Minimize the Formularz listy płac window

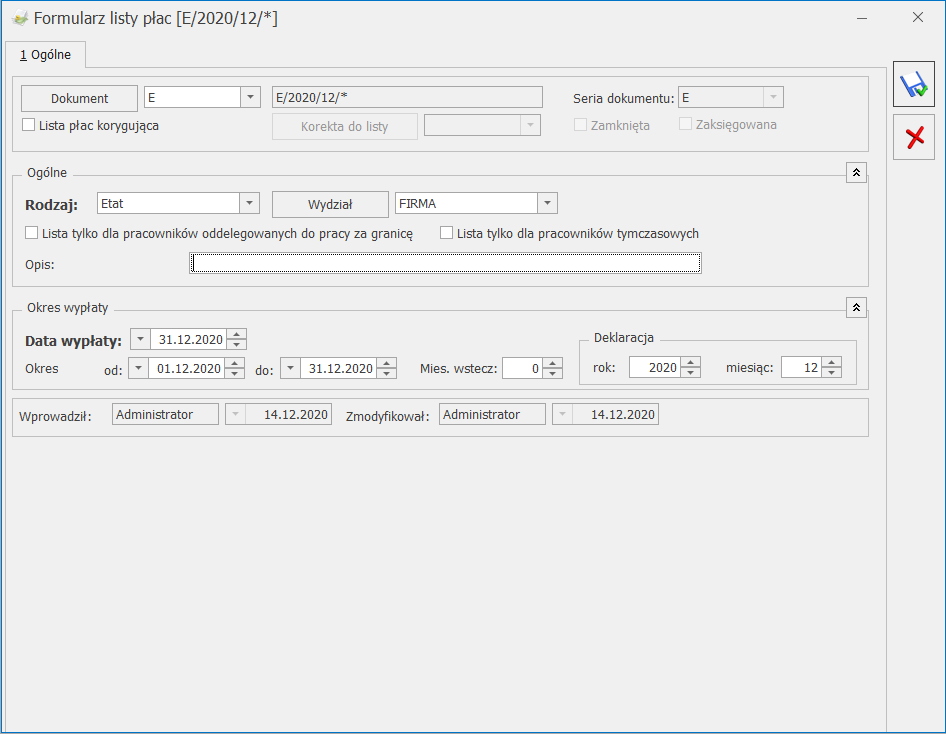pos(862,18)
